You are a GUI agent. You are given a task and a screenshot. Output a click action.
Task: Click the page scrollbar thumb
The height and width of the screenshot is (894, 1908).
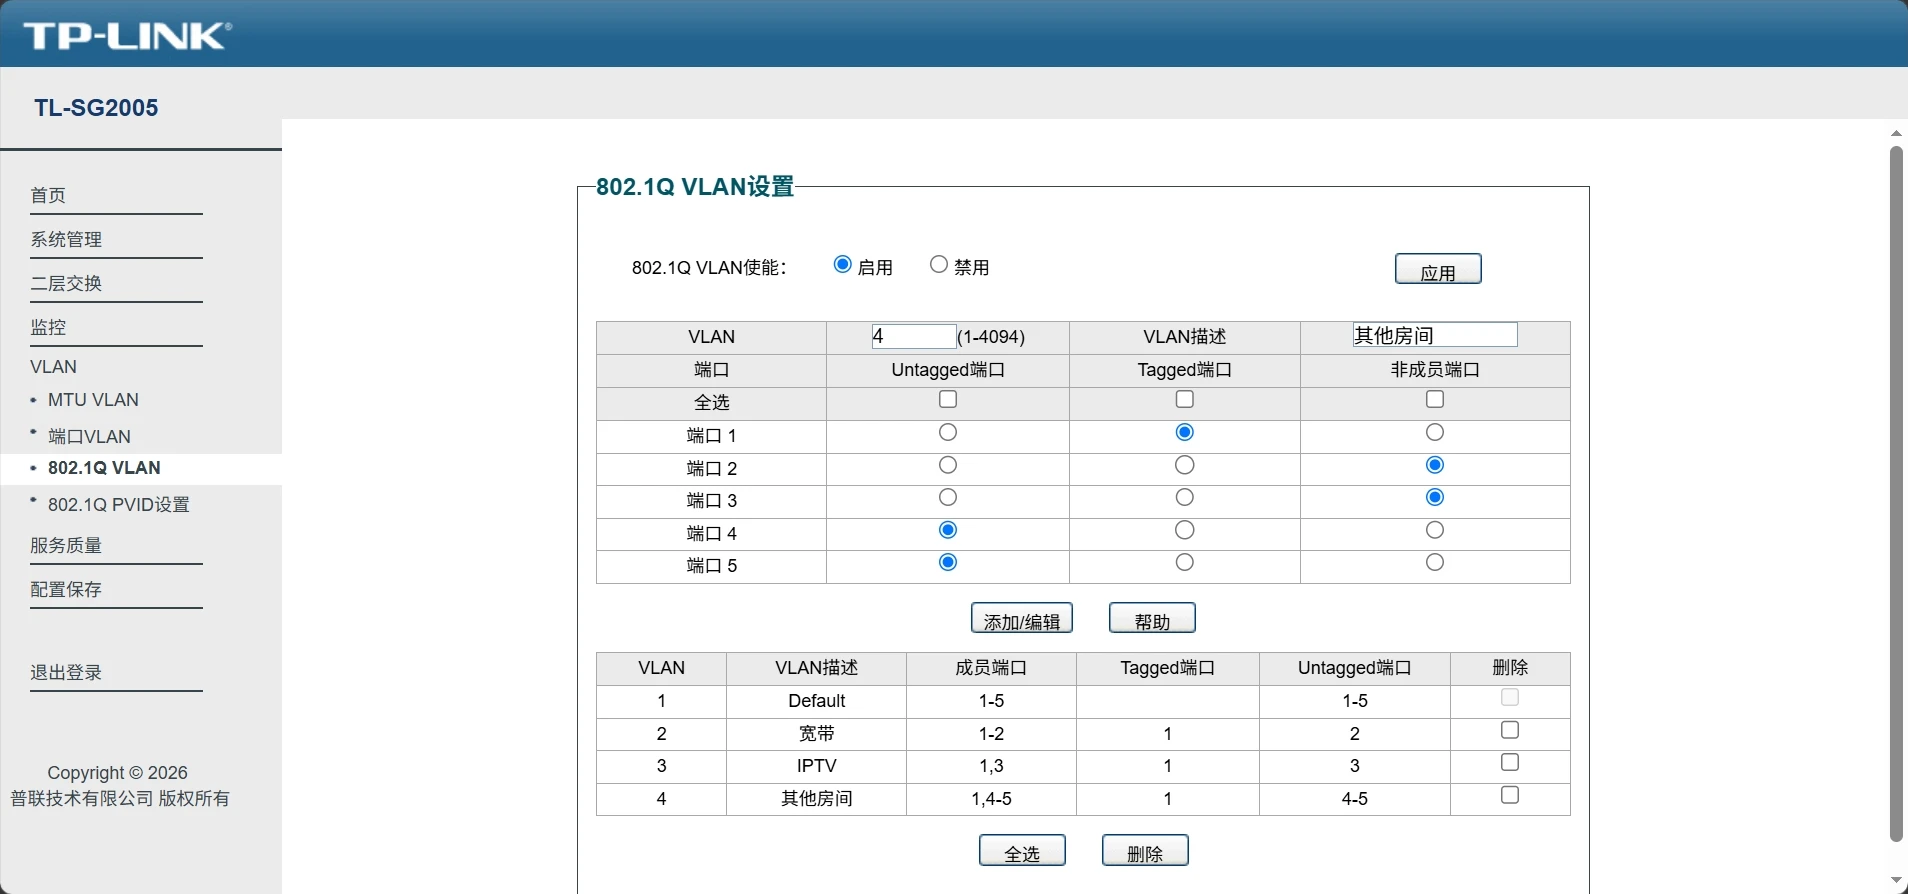point(1896,494)
